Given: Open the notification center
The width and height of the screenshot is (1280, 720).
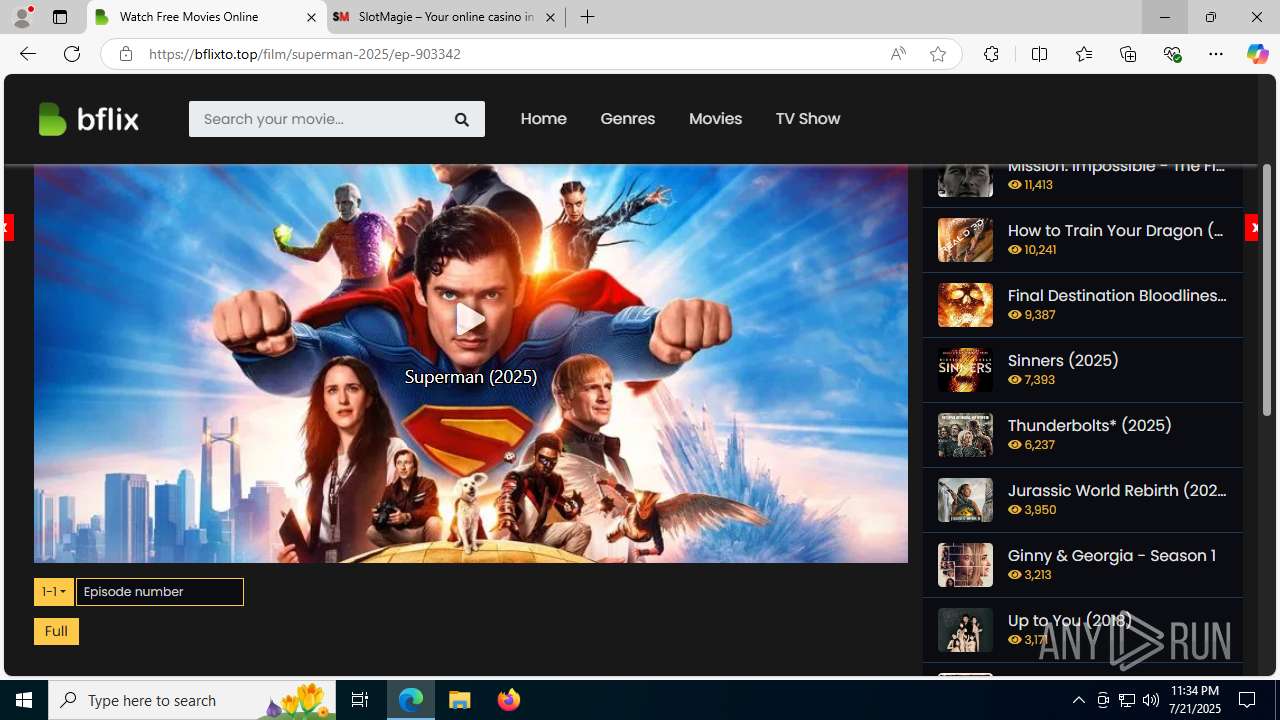Looking at the screenshot, I should point(1248,700).
